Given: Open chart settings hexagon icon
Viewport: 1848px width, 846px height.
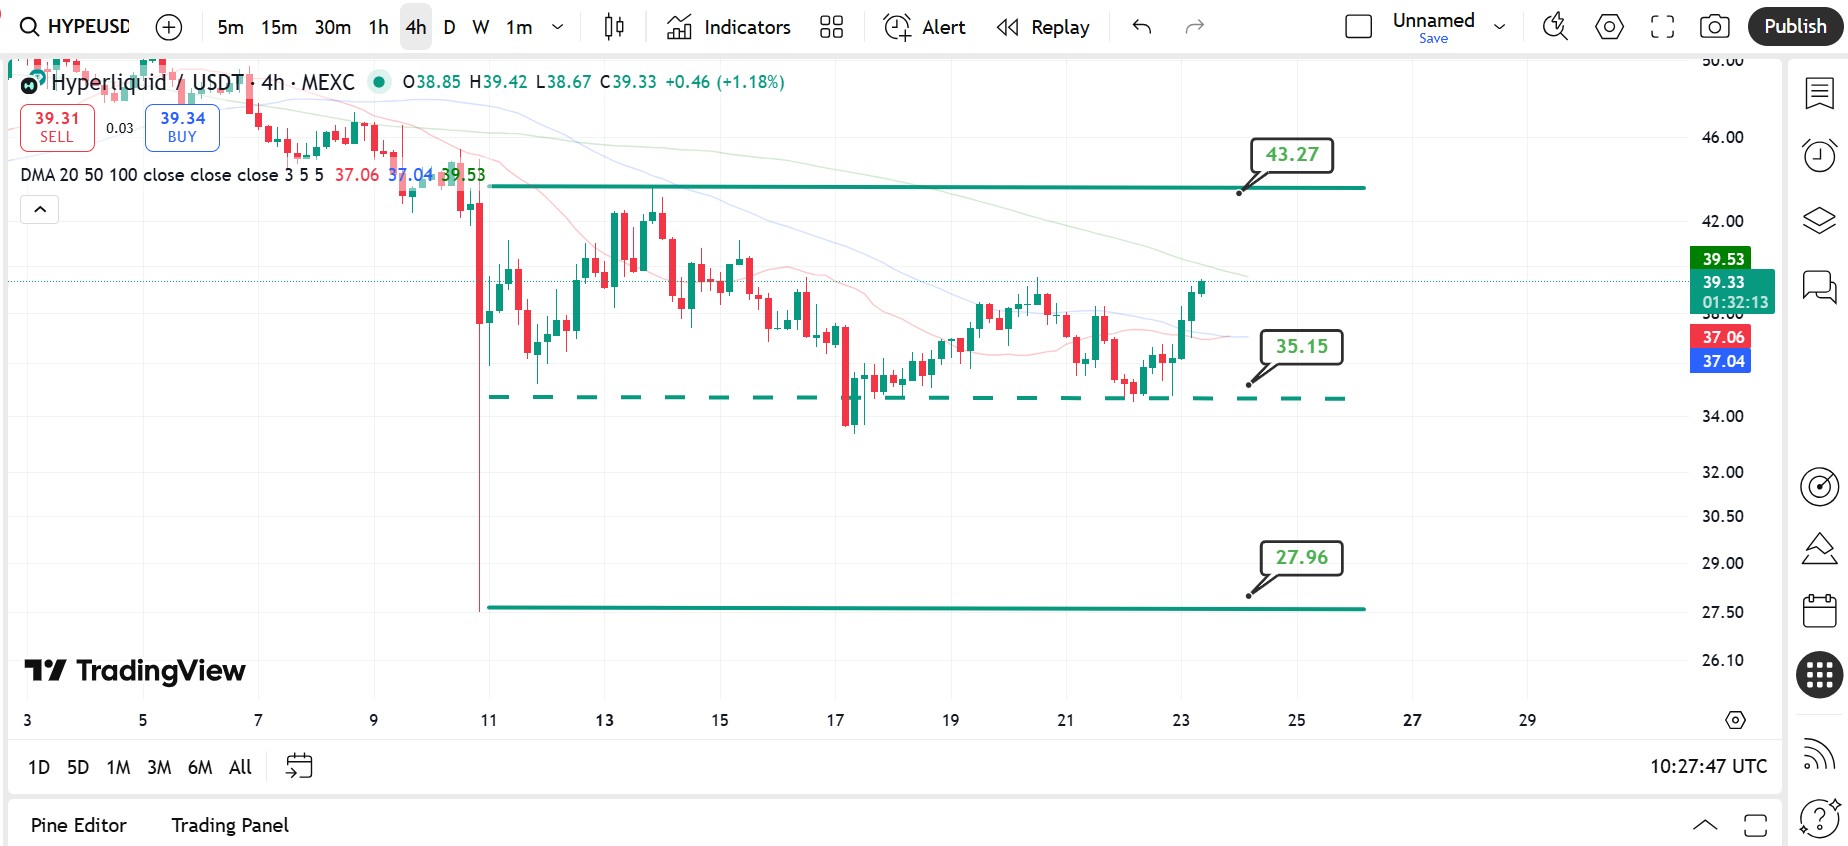Looking at the screenshot, I should [1609, 27].
